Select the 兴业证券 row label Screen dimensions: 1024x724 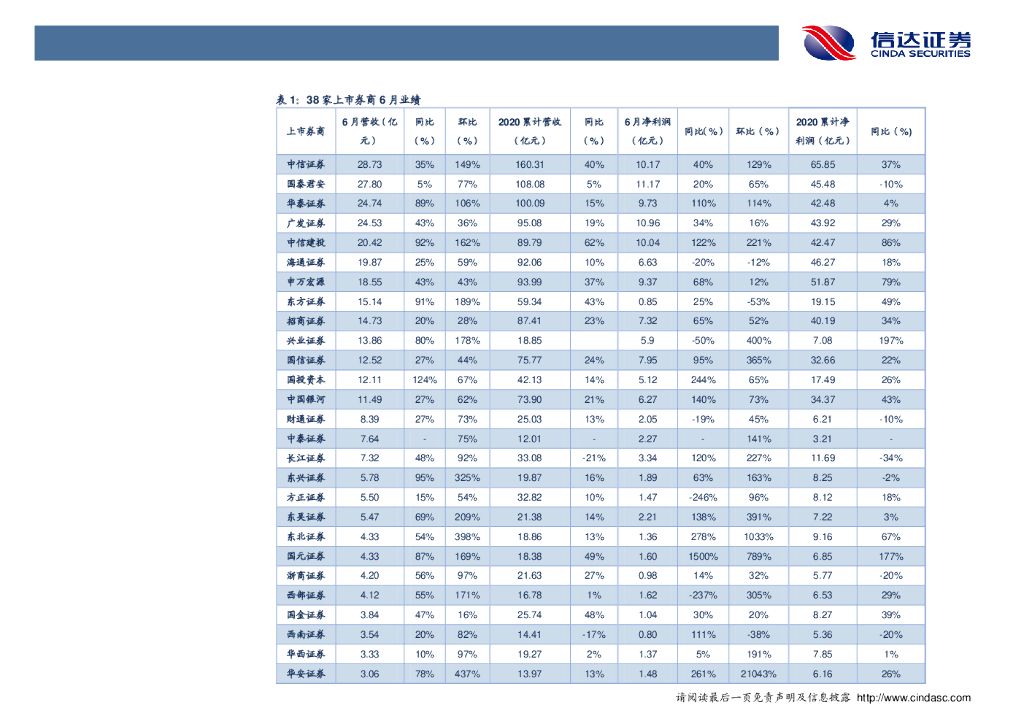305,341
